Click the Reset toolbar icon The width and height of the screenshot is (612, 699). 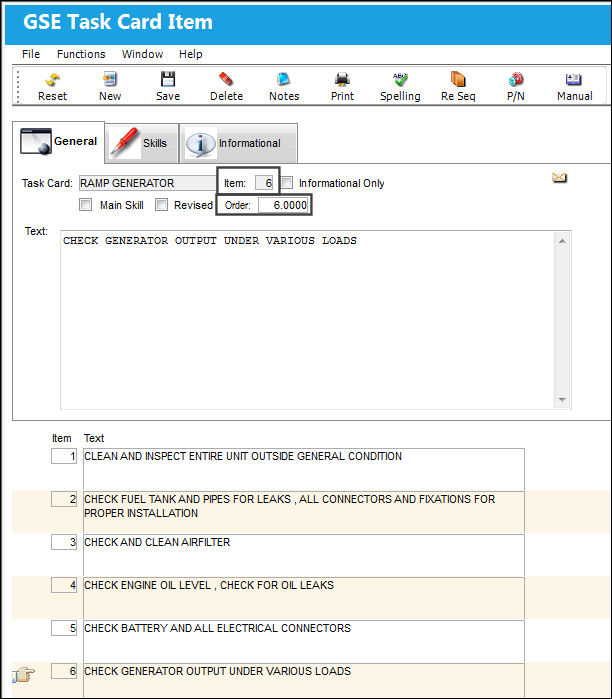coord(52,86)
